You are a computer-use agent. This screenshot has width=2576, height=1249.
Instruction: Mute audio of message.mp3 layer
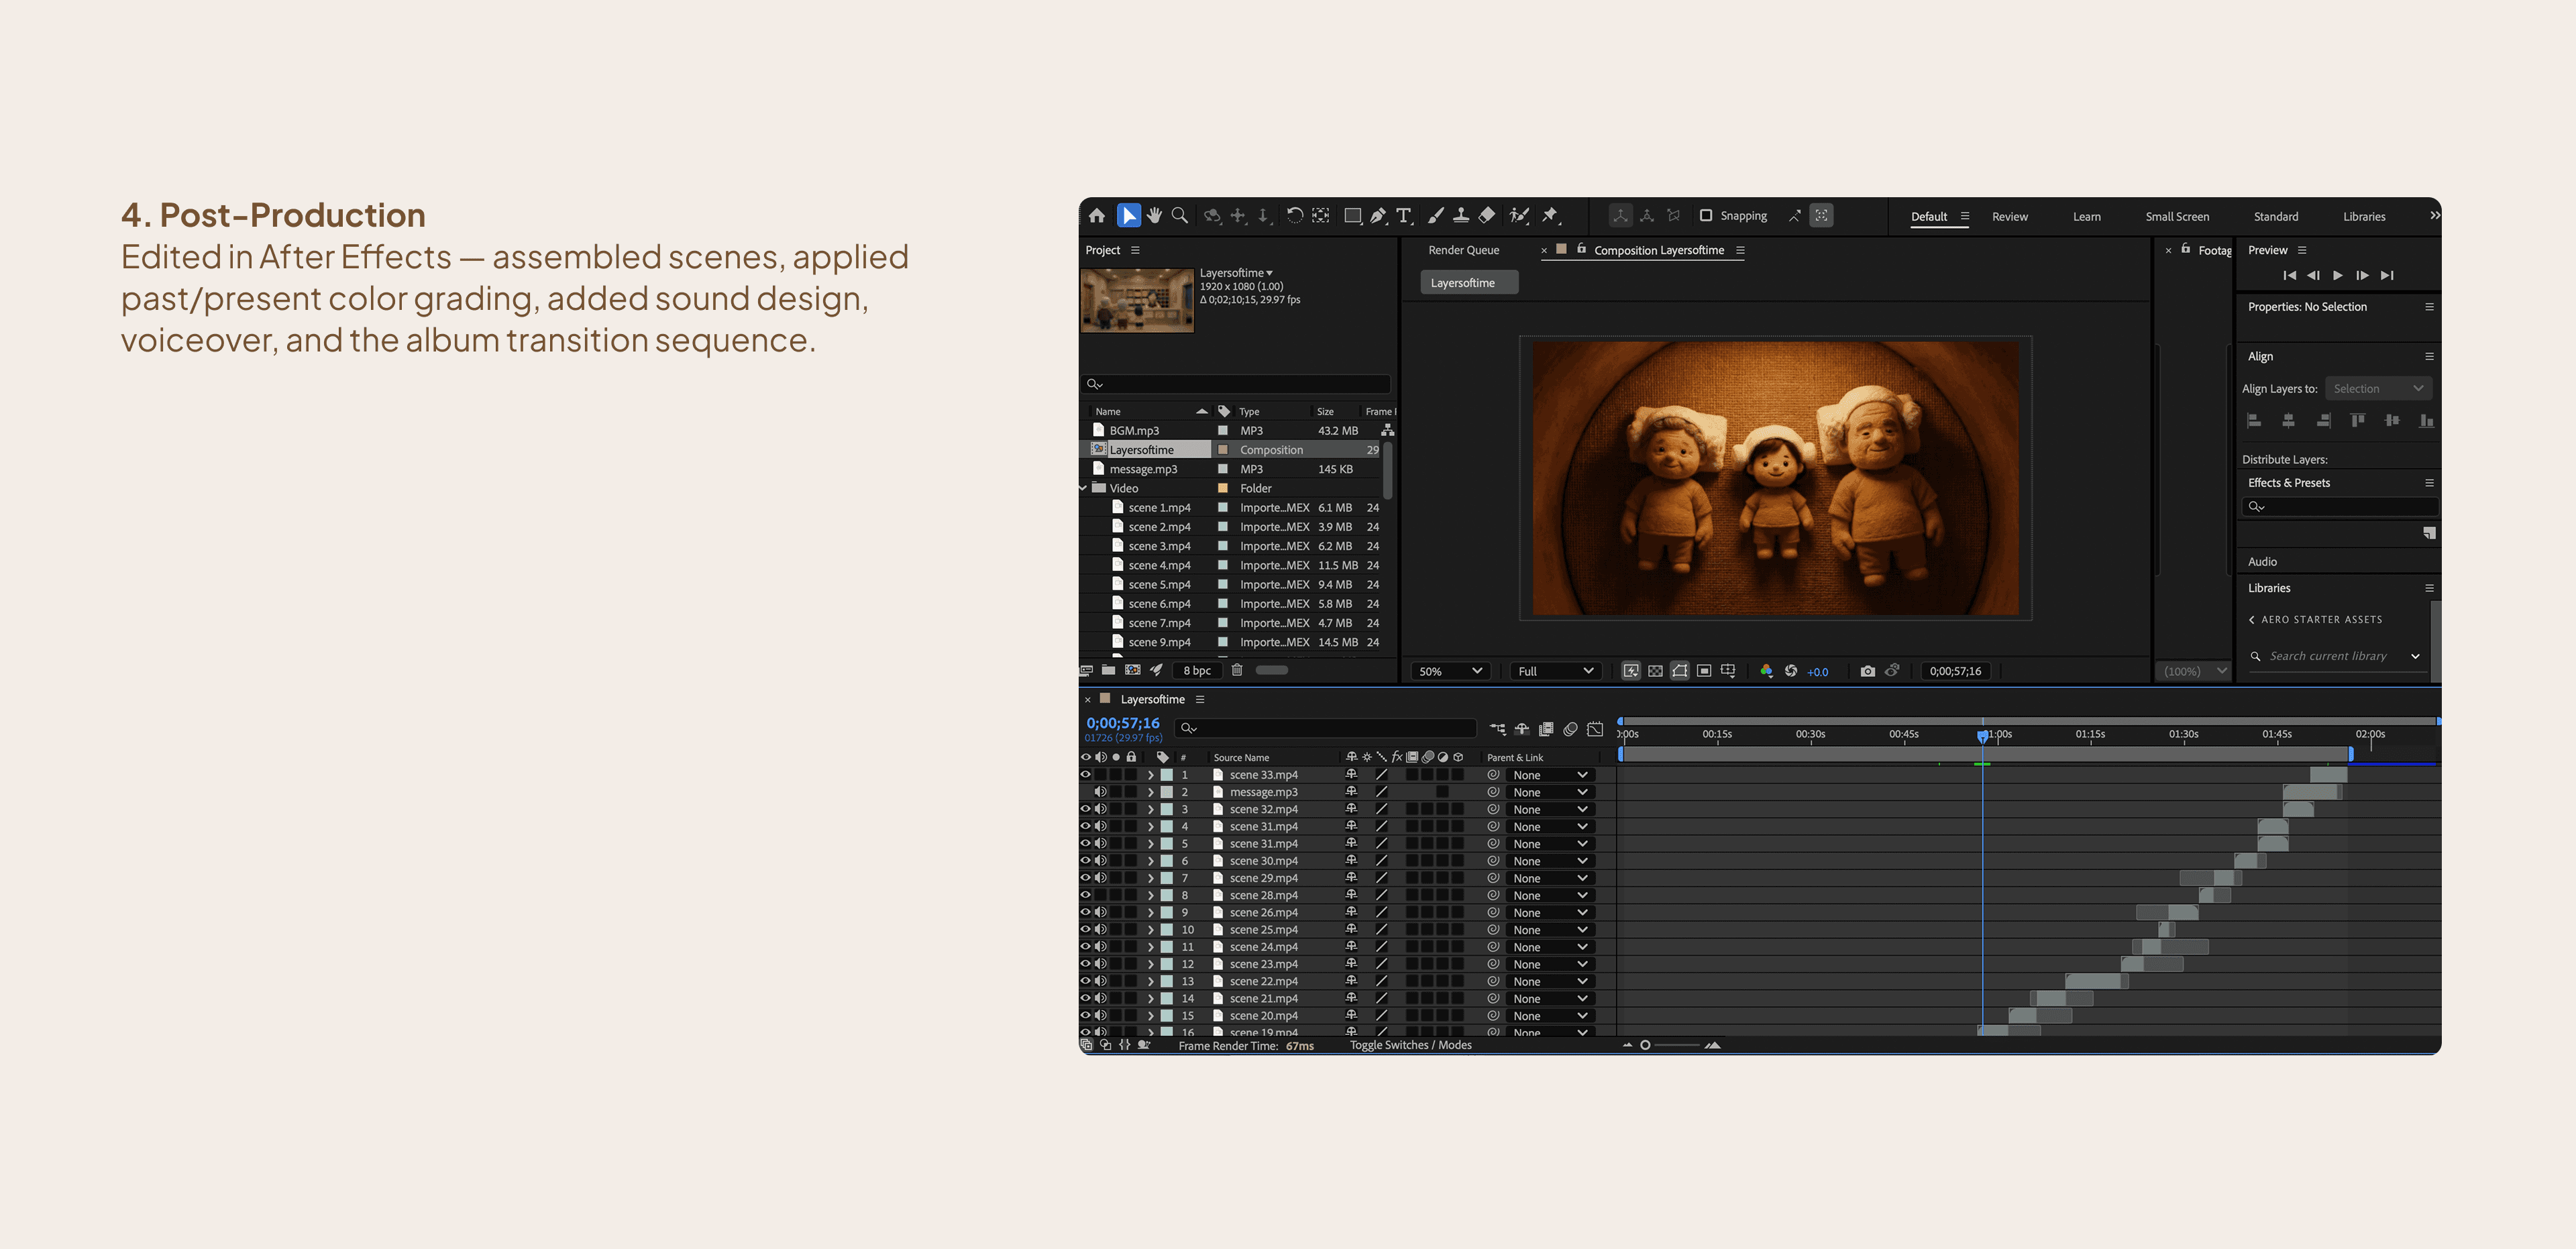1100,791
